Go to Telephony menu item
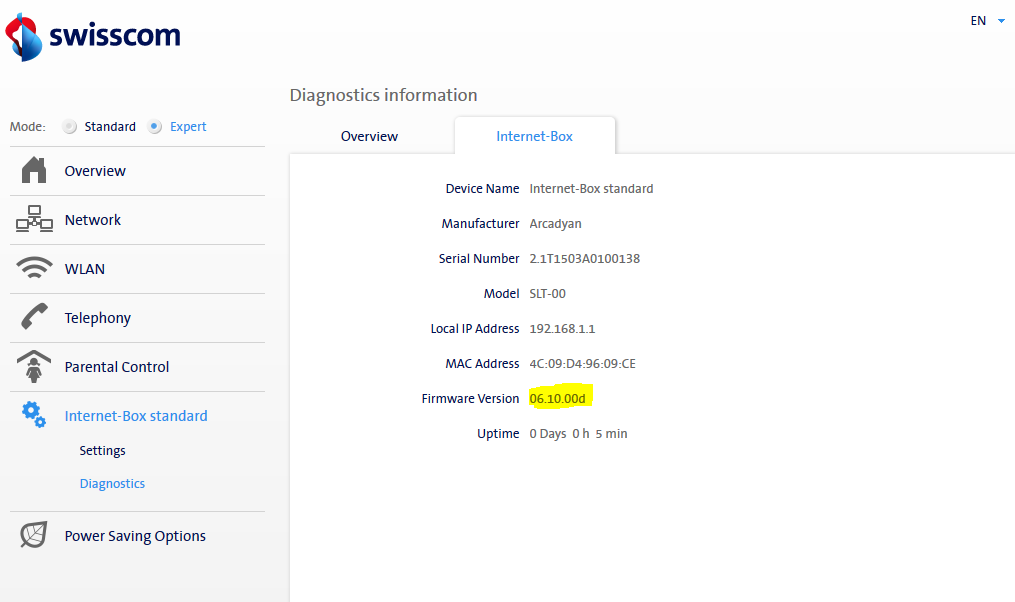 (98, 318)
